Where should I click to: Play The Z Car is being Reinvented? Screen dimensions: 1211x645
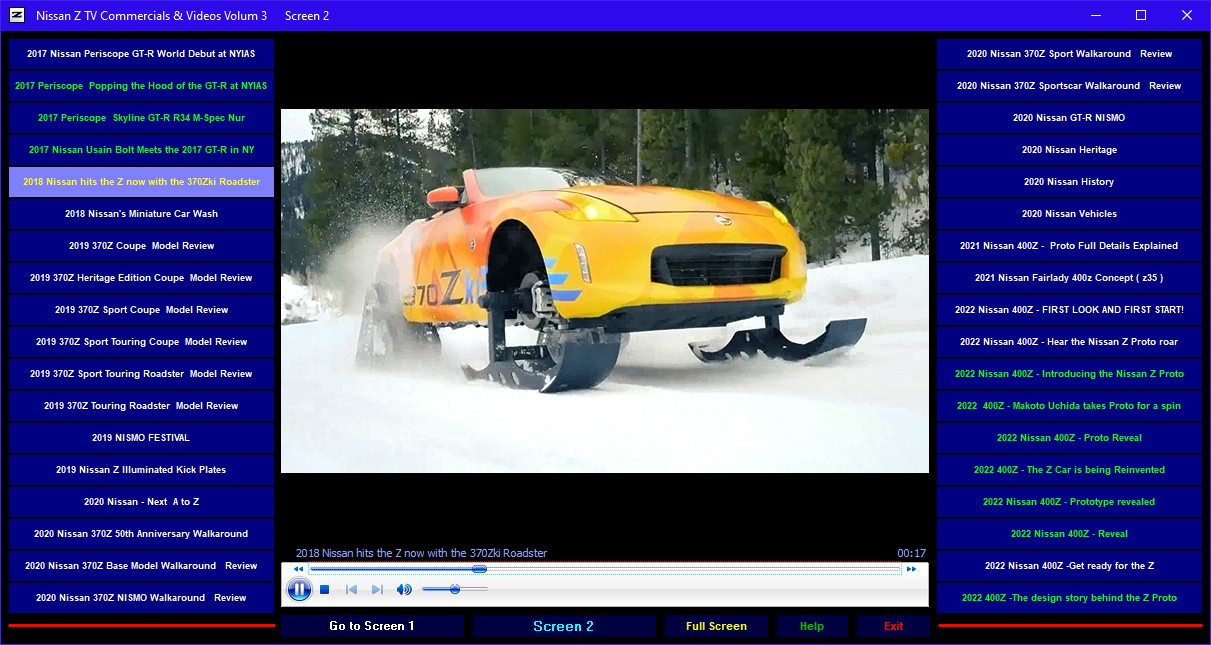tap(1069, 470)
